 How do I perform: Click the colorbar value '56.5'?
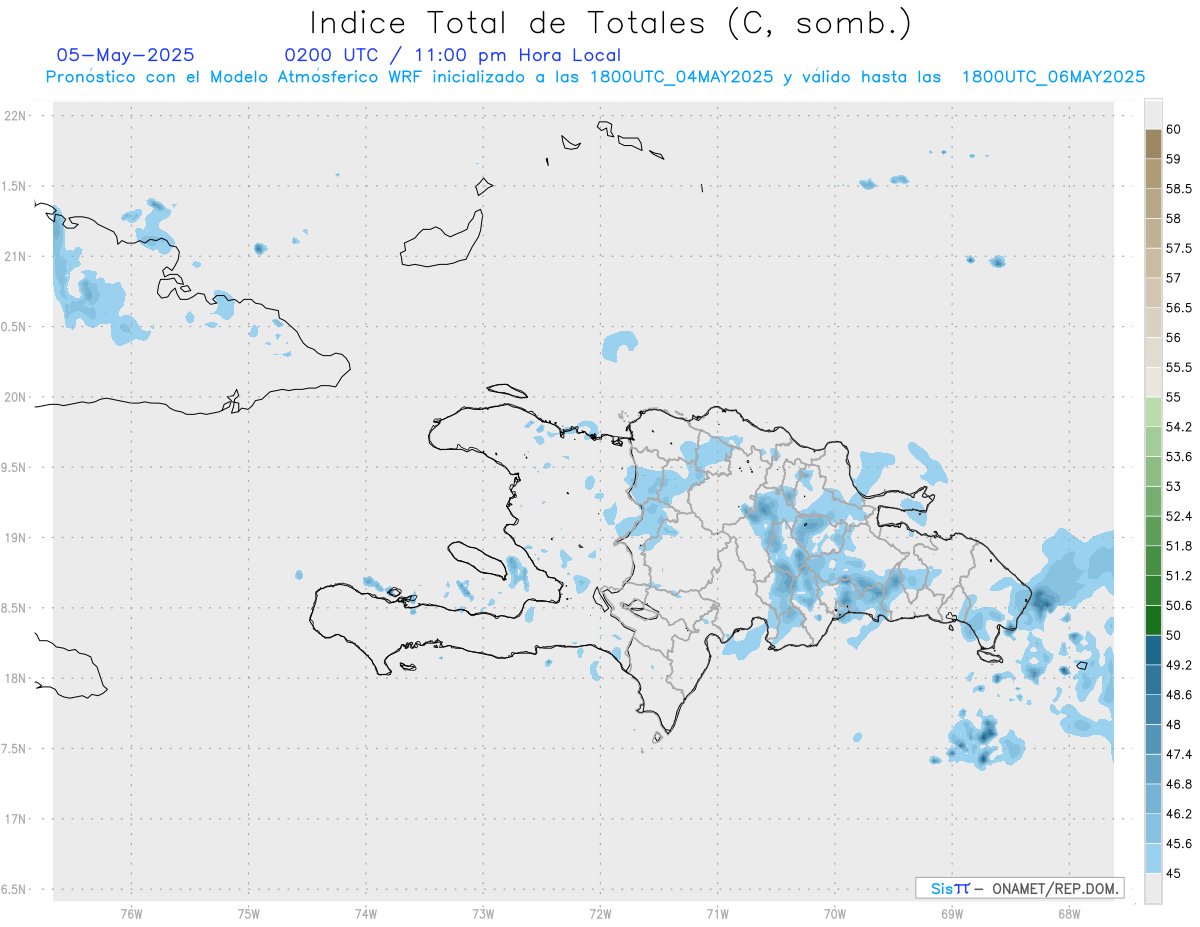pos(1179,308)
